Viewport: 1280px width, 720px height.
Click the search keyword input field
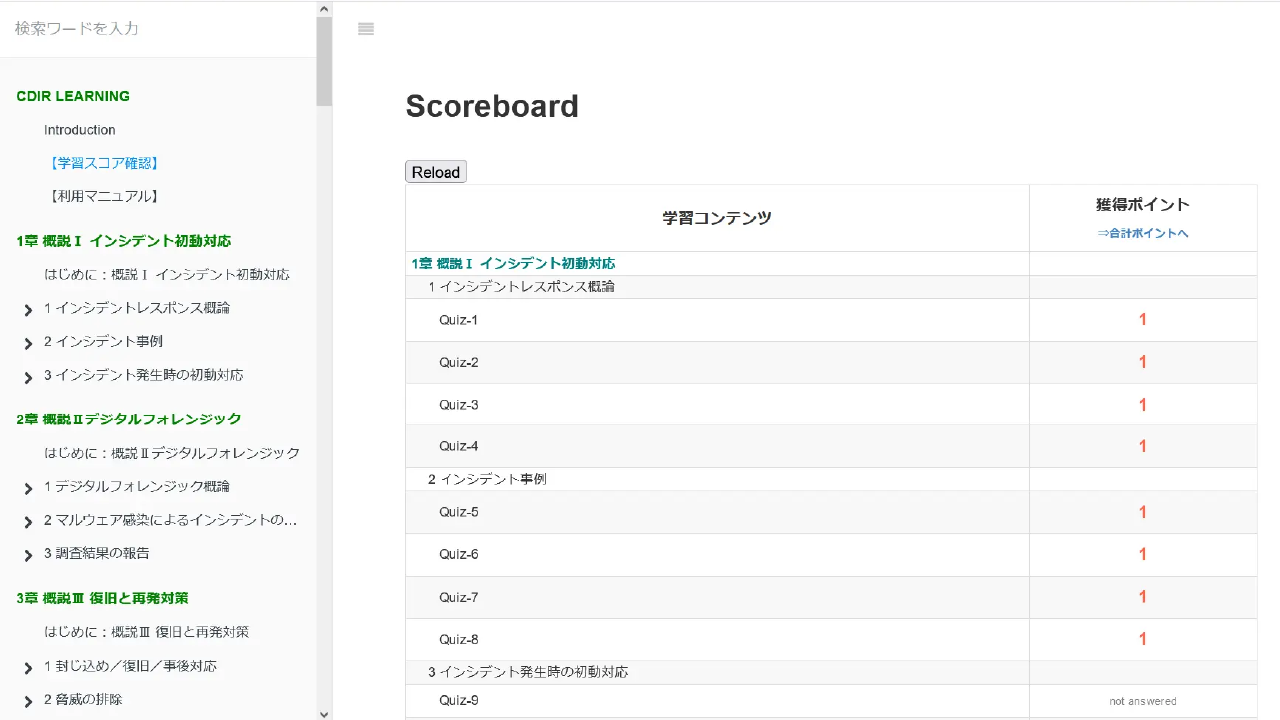coord(160,29)
